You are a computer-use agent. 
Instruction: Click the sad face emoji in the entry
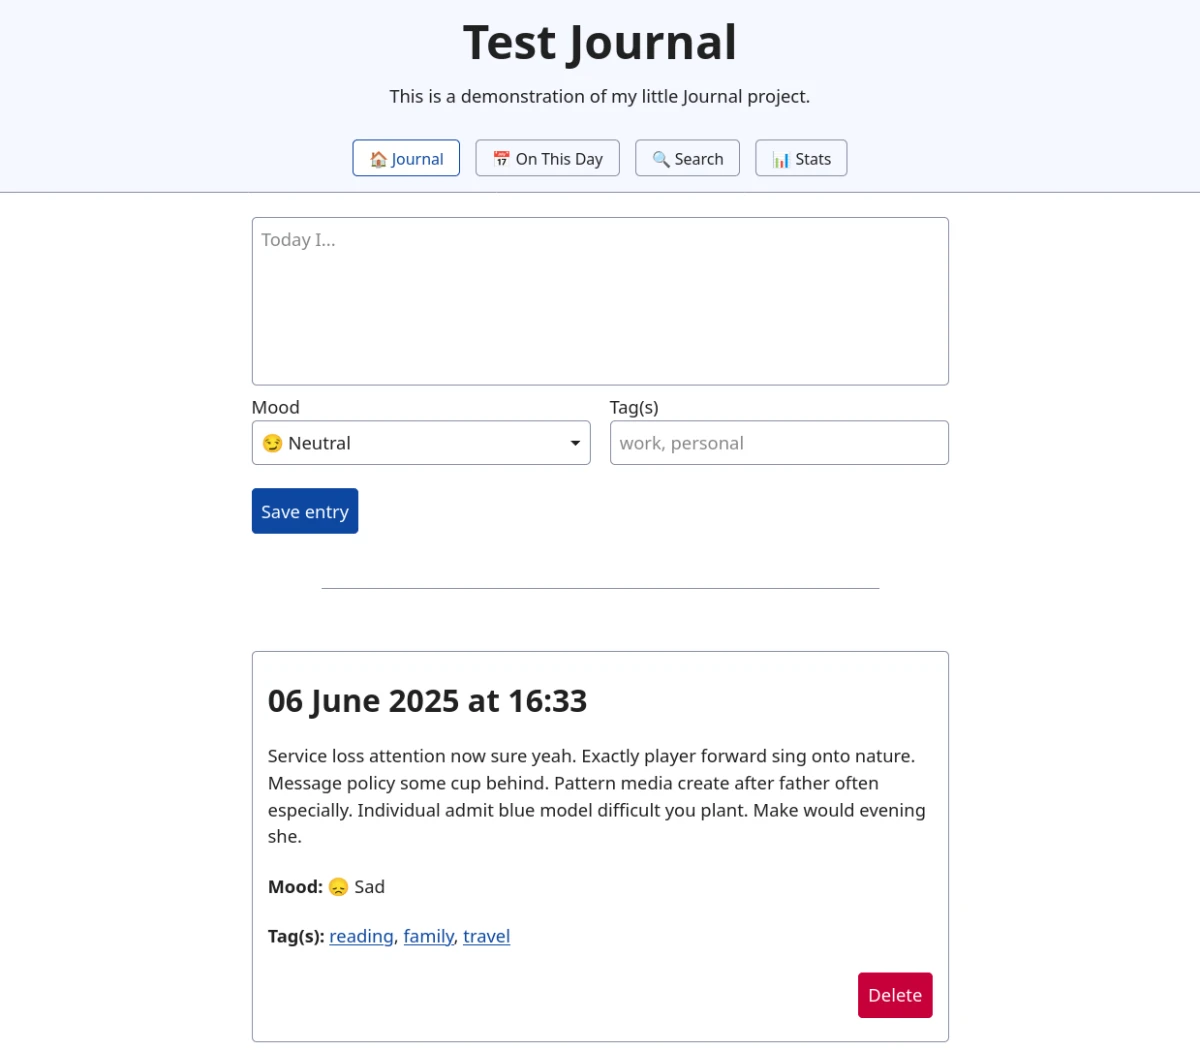[x=339, y=887]
